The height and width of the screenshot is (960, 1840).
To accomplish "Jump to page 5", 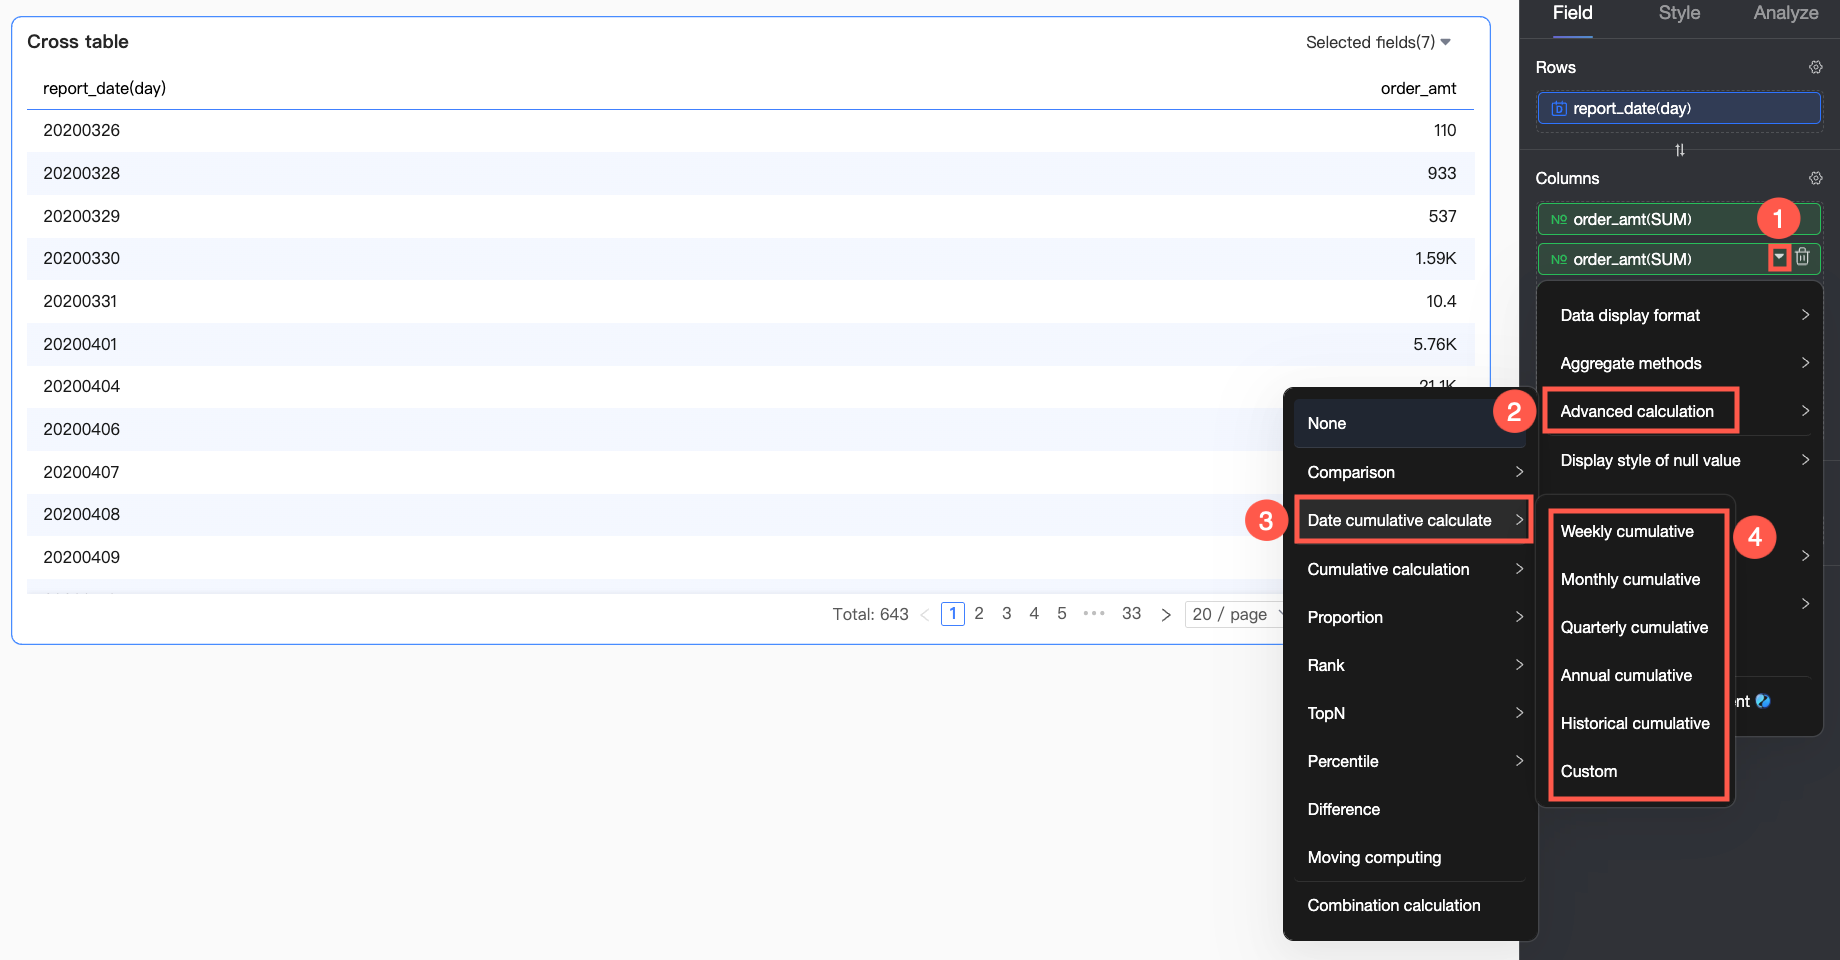I will point(1062,614).
